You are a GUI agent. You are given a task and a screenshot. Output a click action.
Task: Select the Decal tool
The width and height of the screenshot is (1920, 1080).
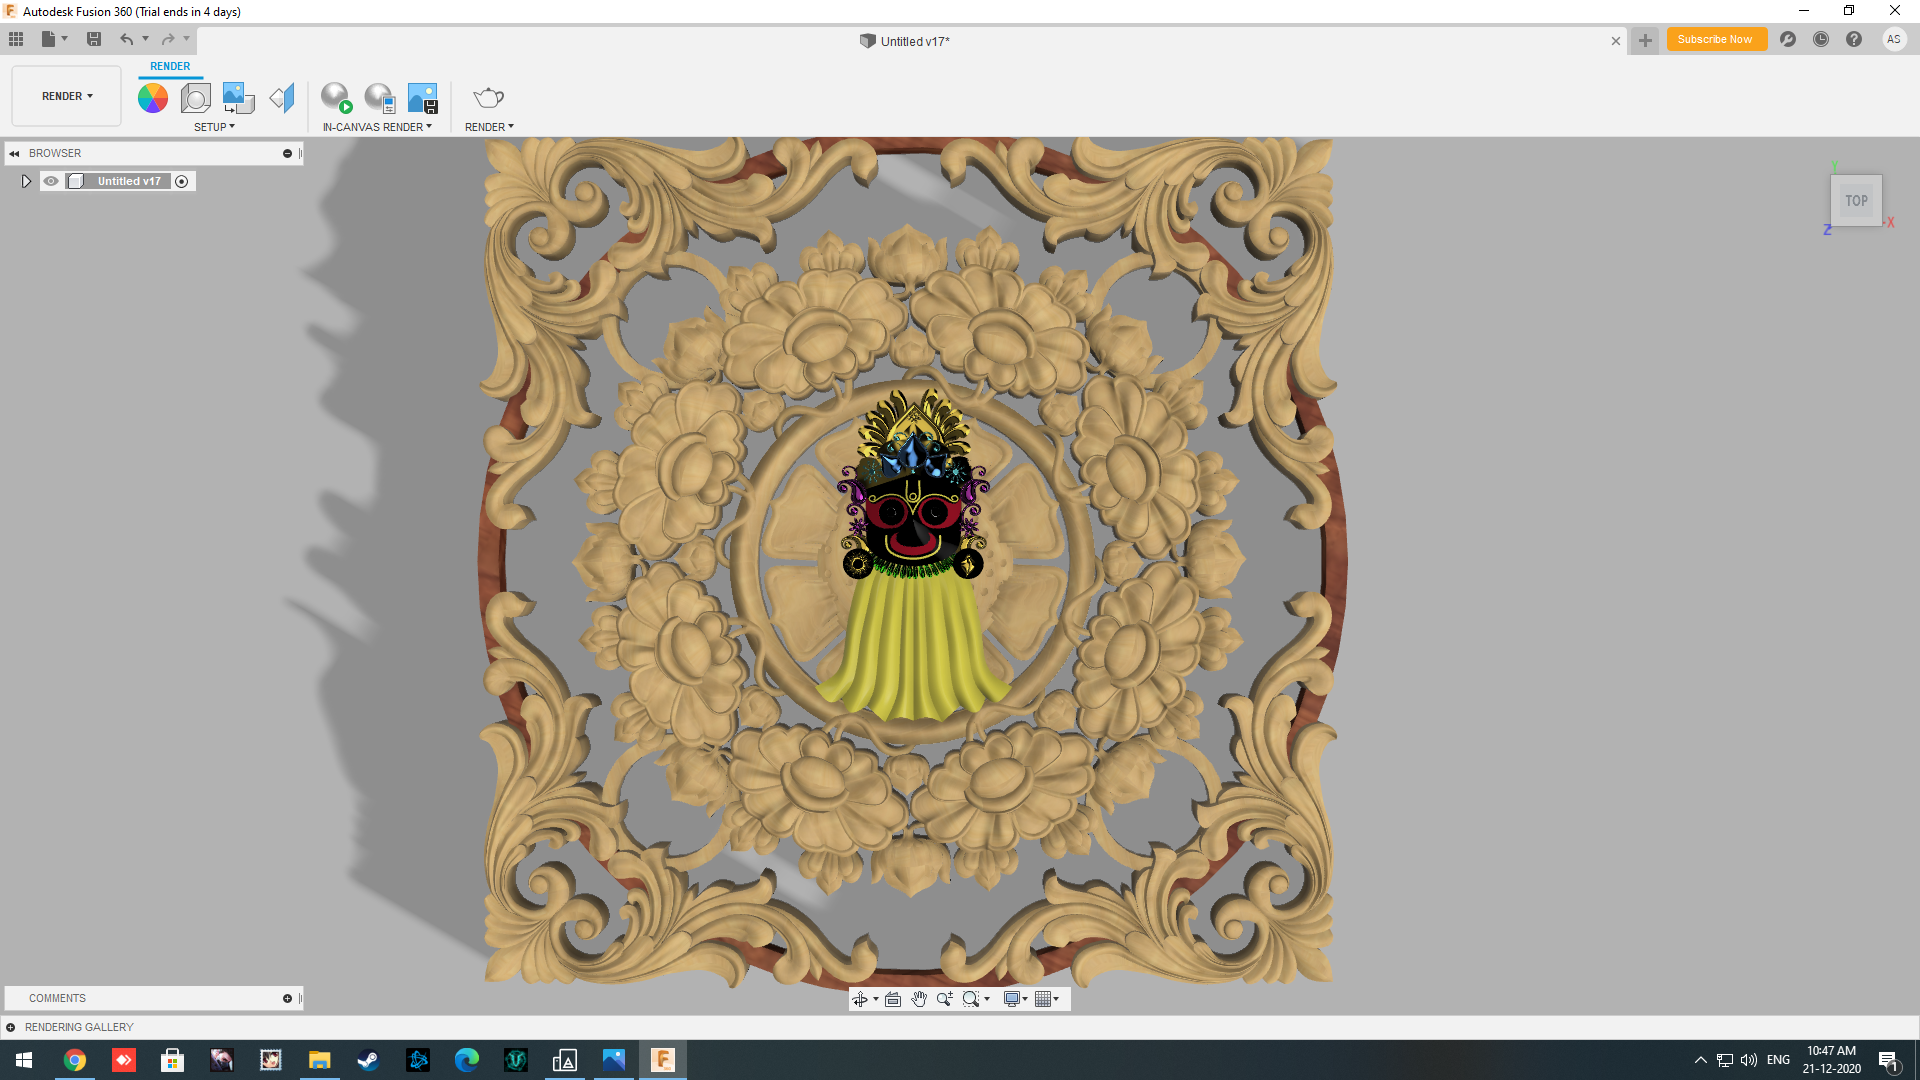[x=238, y=98]
